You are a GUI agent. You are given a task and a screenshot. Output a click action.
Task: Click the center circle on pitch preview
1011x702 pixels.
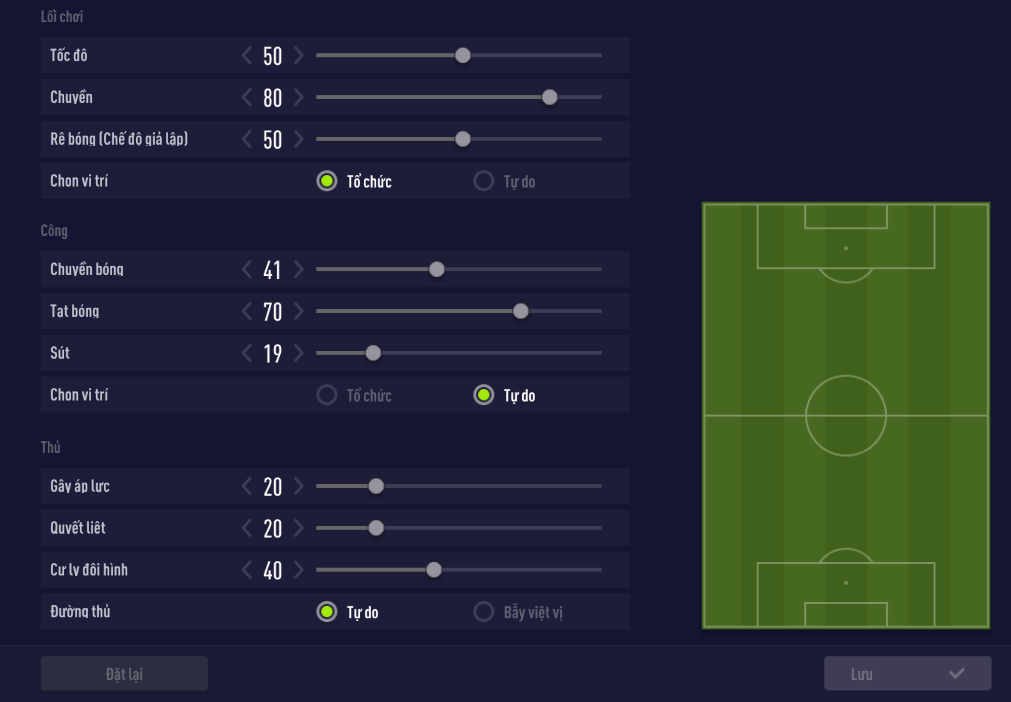[846, 415]
